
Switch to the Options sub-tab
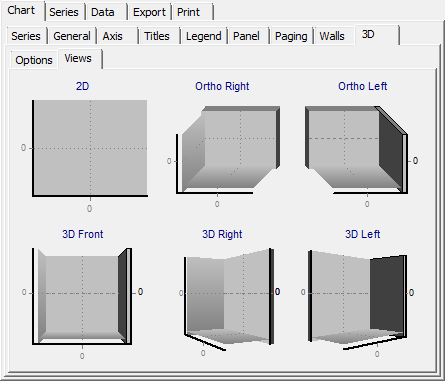(34, 60)
